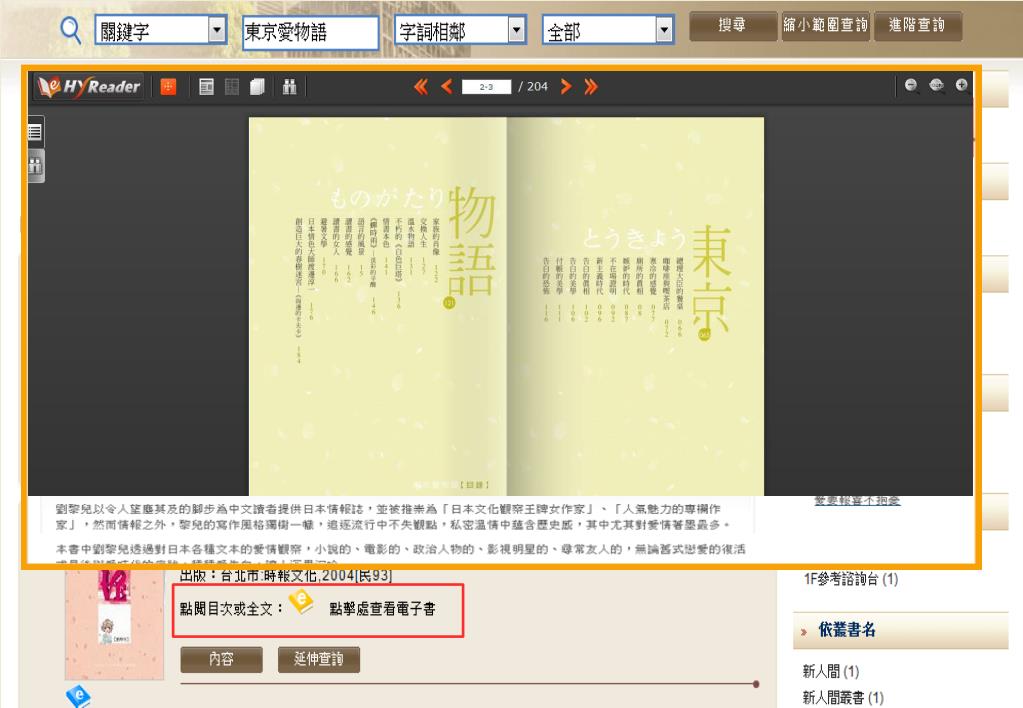Click the right page of the book (東京)

click(635, 307)
